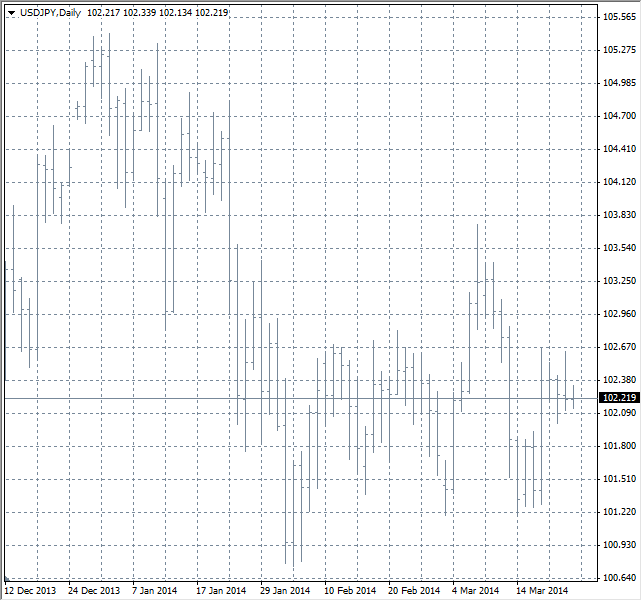This screenshot has height=601, width=642.
Task: Open the one-click trading arrow beside USDJPY
Action: pos(11,13)
